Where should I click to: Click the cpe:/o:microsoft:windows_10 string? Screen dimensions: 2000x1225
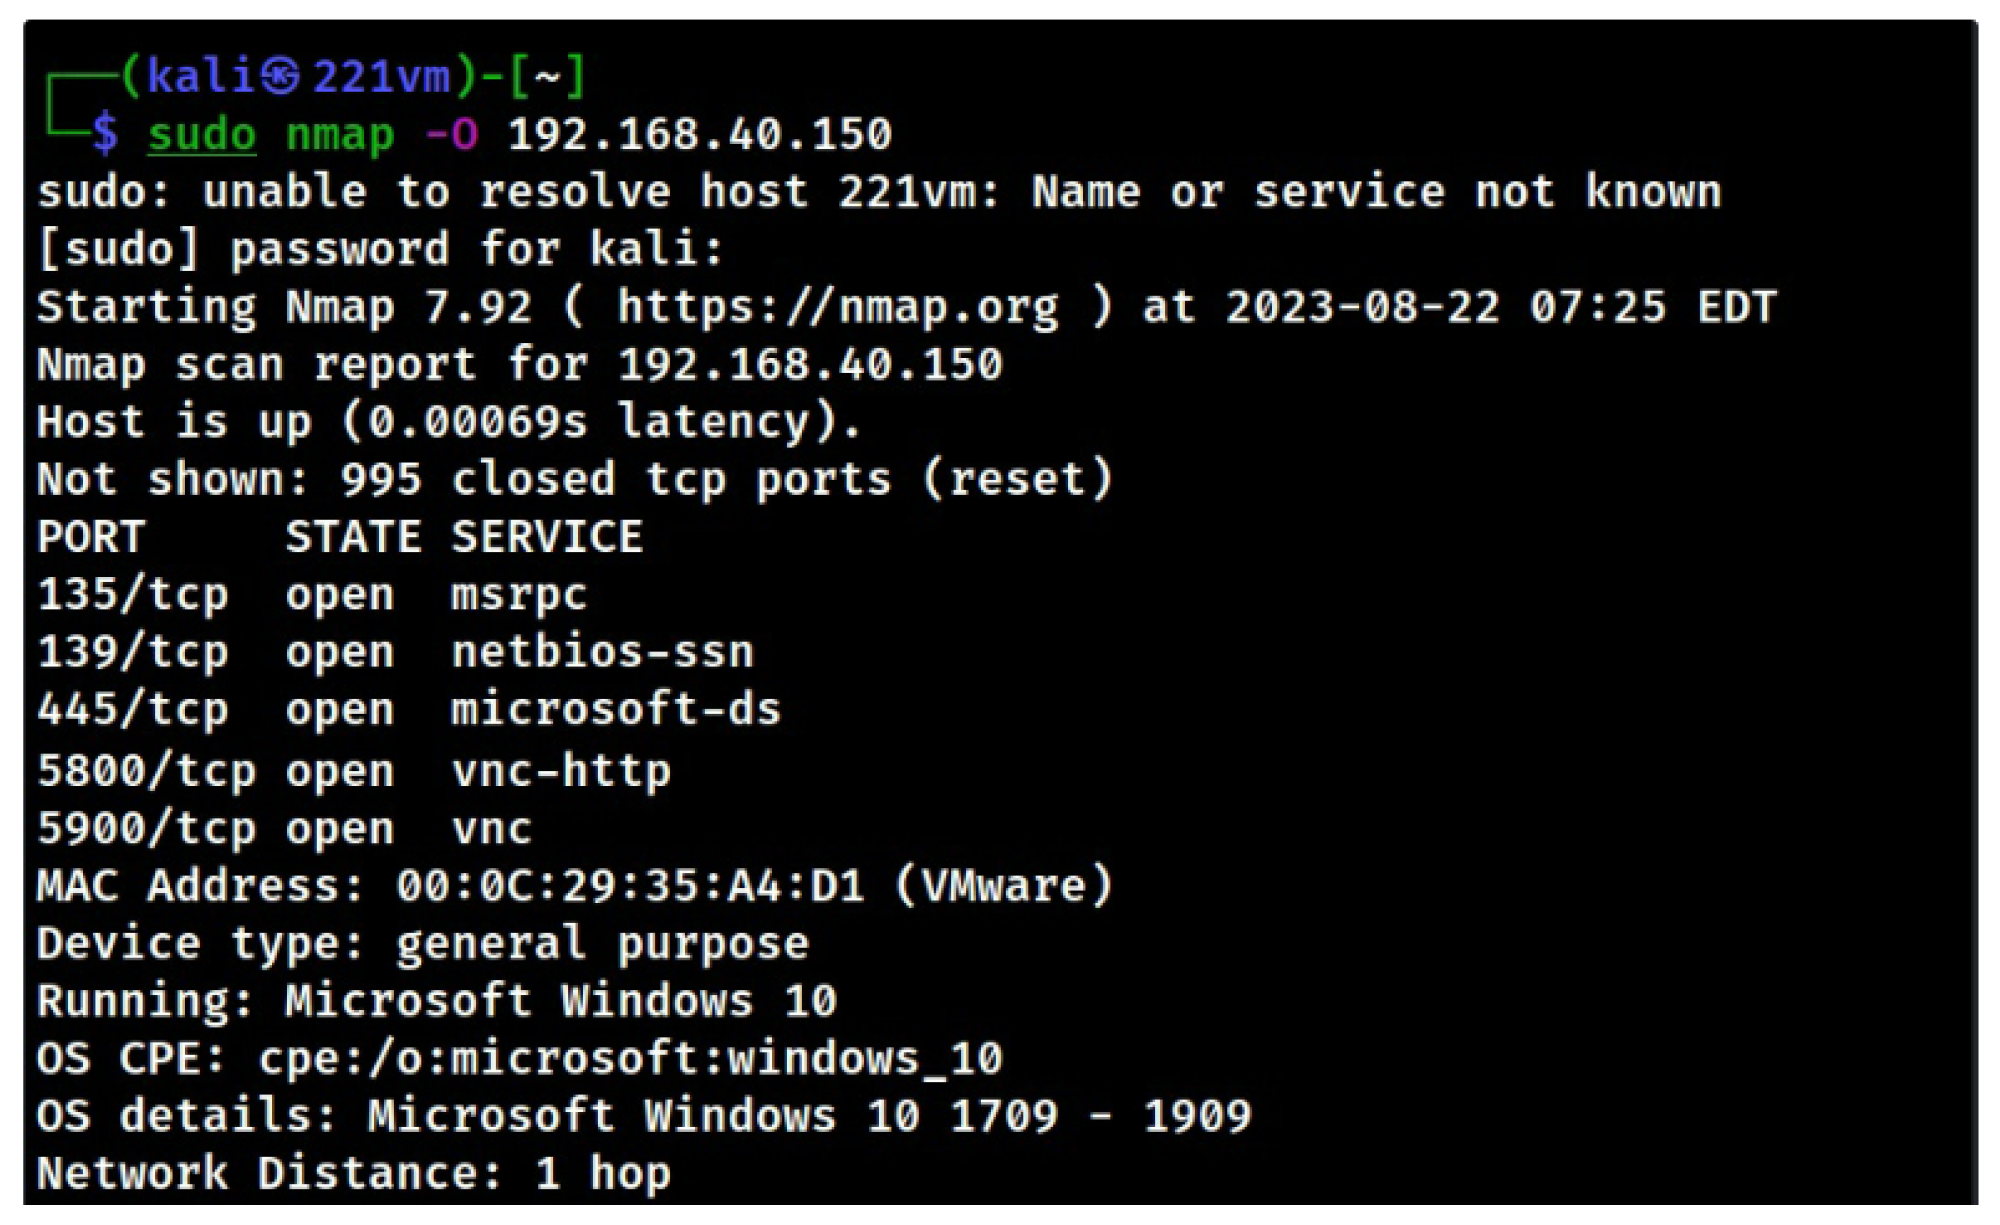pos(630,1060)
